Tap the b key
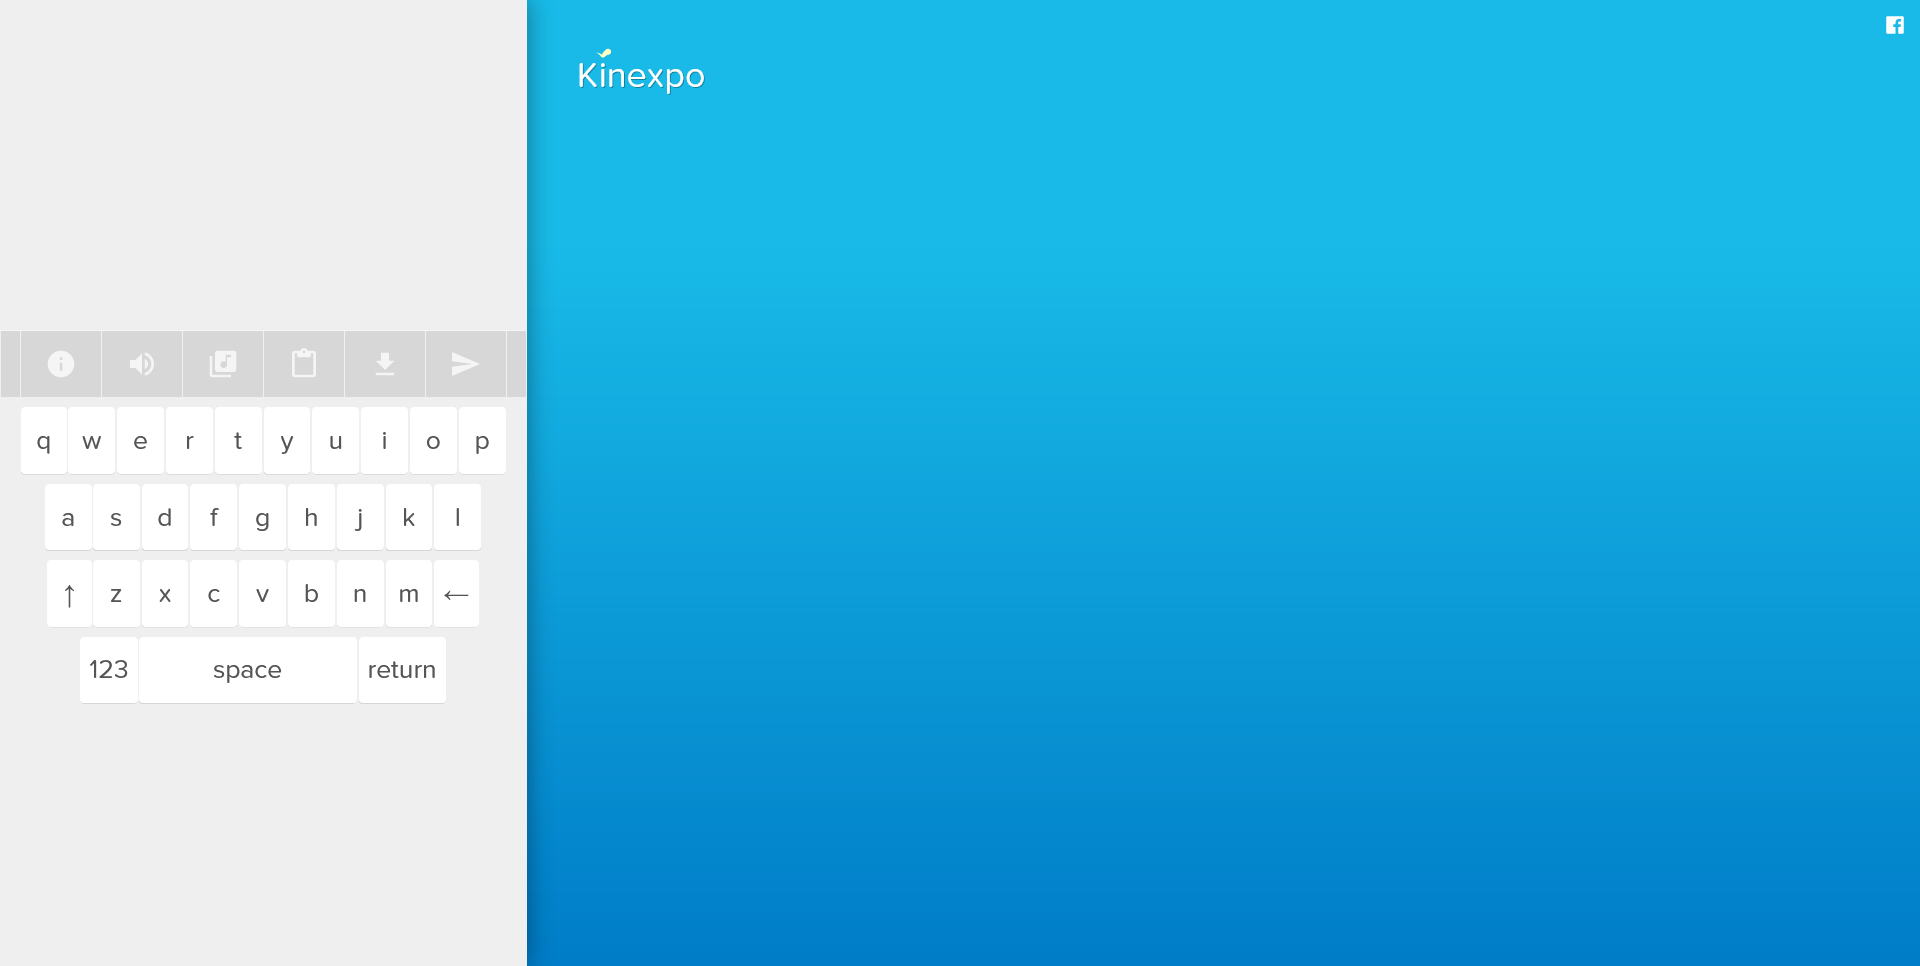Viewport: 1920px width, 966px height. [x=311, y=594]
